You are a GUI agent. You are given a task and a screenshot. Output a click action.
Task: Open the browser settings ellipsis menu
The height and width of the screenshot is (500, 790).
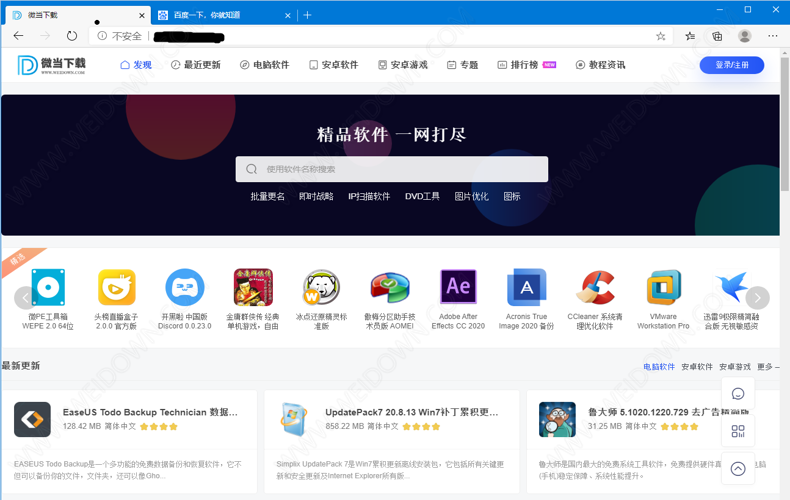pos(772,36)
